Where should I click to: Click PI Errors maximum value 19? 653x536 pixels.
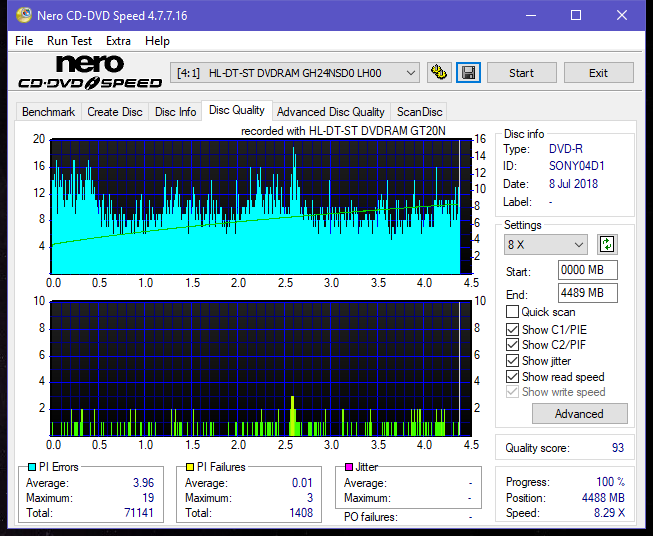(x=148, y=498)
